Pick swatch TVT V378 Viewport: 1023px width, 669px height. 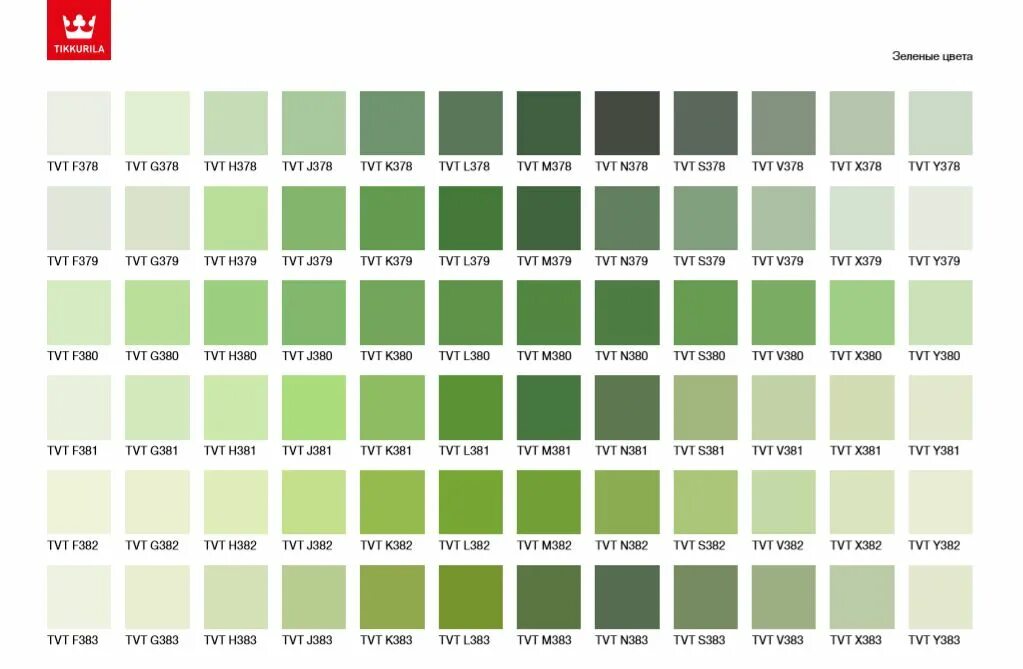tap(784, 123)
